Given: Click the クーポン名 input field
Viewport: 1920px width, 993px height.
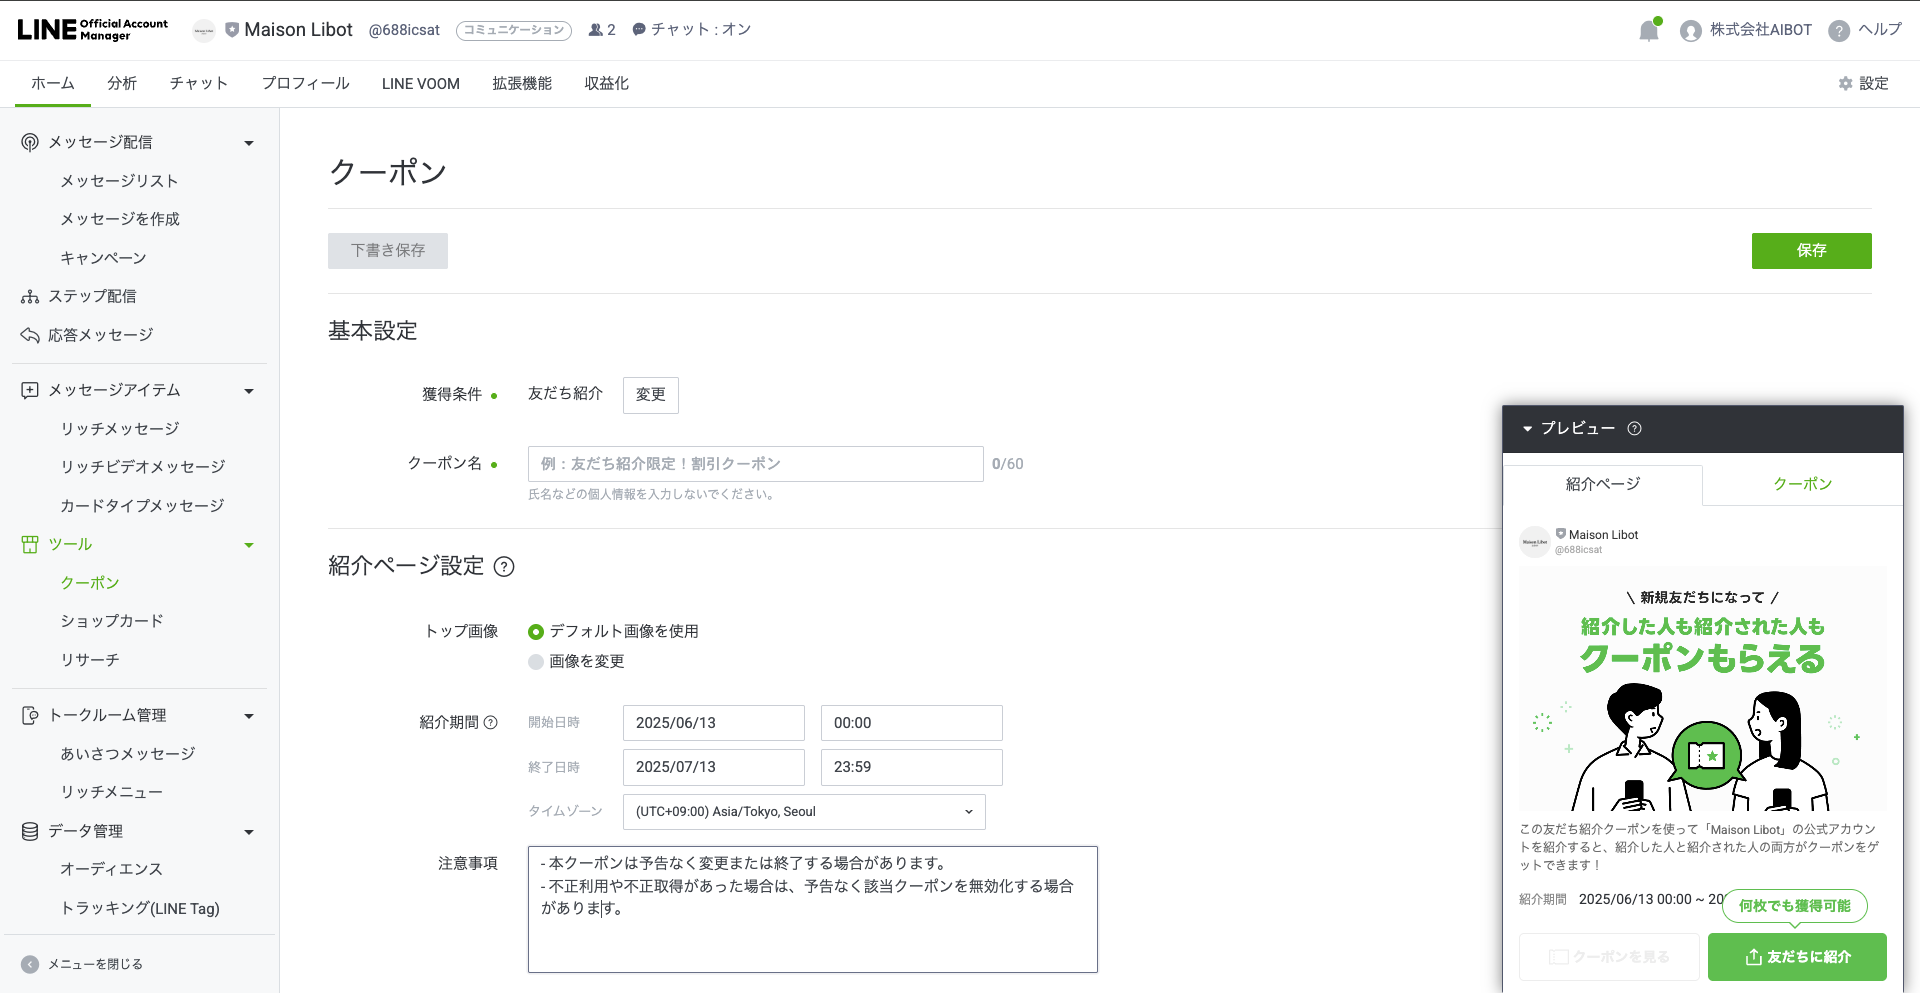Looking at the screenshot, I should (x=755, y=464).
